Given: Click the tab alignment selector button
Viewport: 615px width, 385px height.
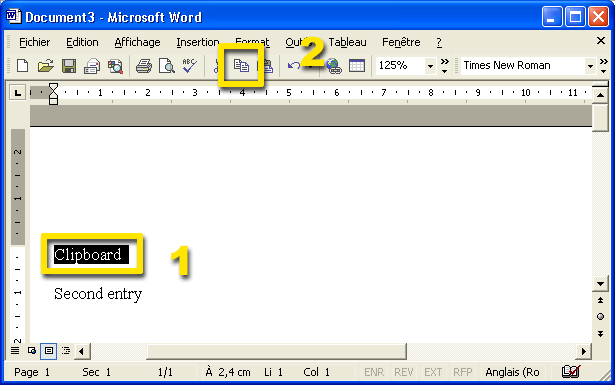Looking at the screenshot, I should 18,93.
